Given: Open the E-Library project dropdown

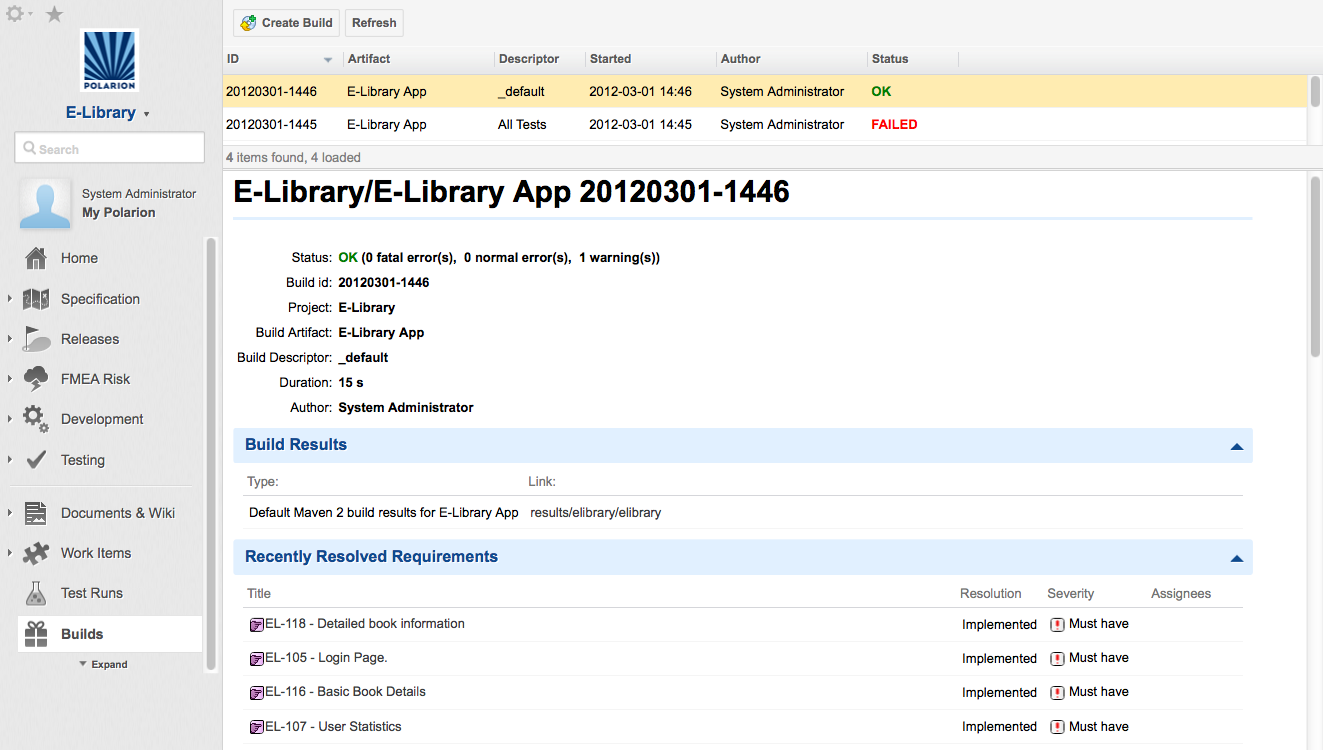Looking at the screenshot, I should [109, 112].
